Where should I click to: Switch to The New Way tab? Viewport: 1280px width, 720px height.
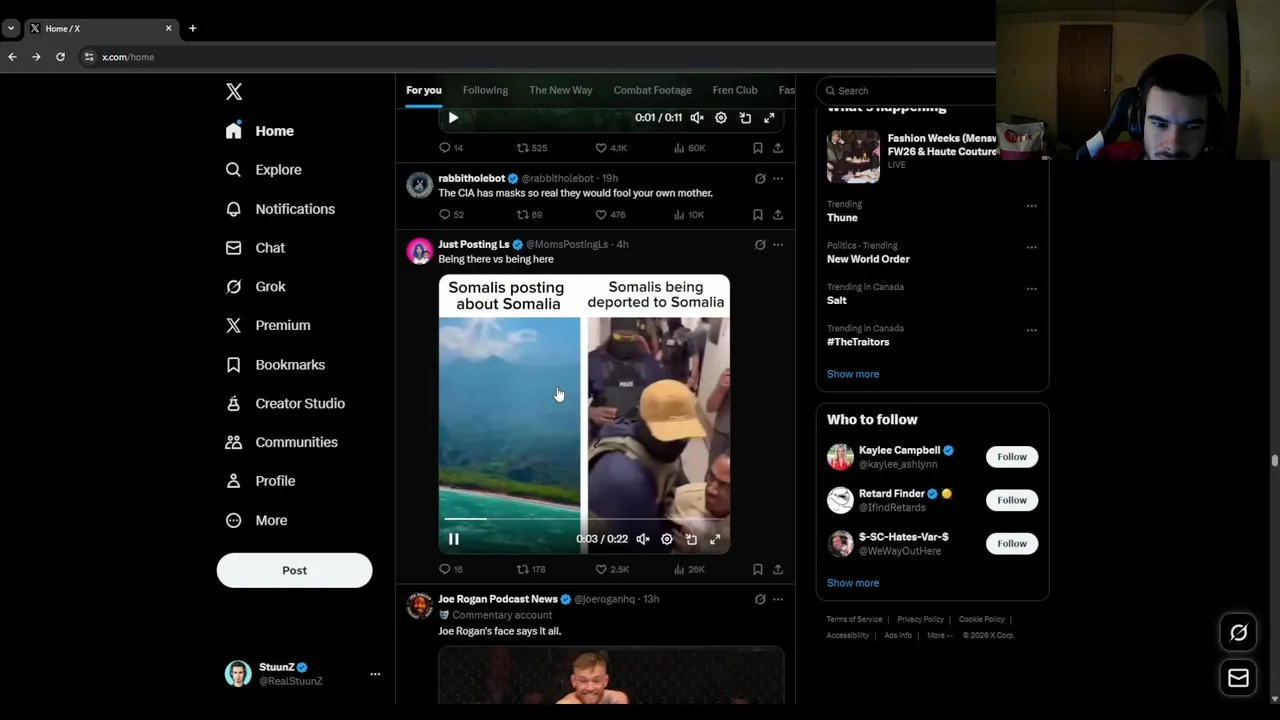[x=561, y=90]
